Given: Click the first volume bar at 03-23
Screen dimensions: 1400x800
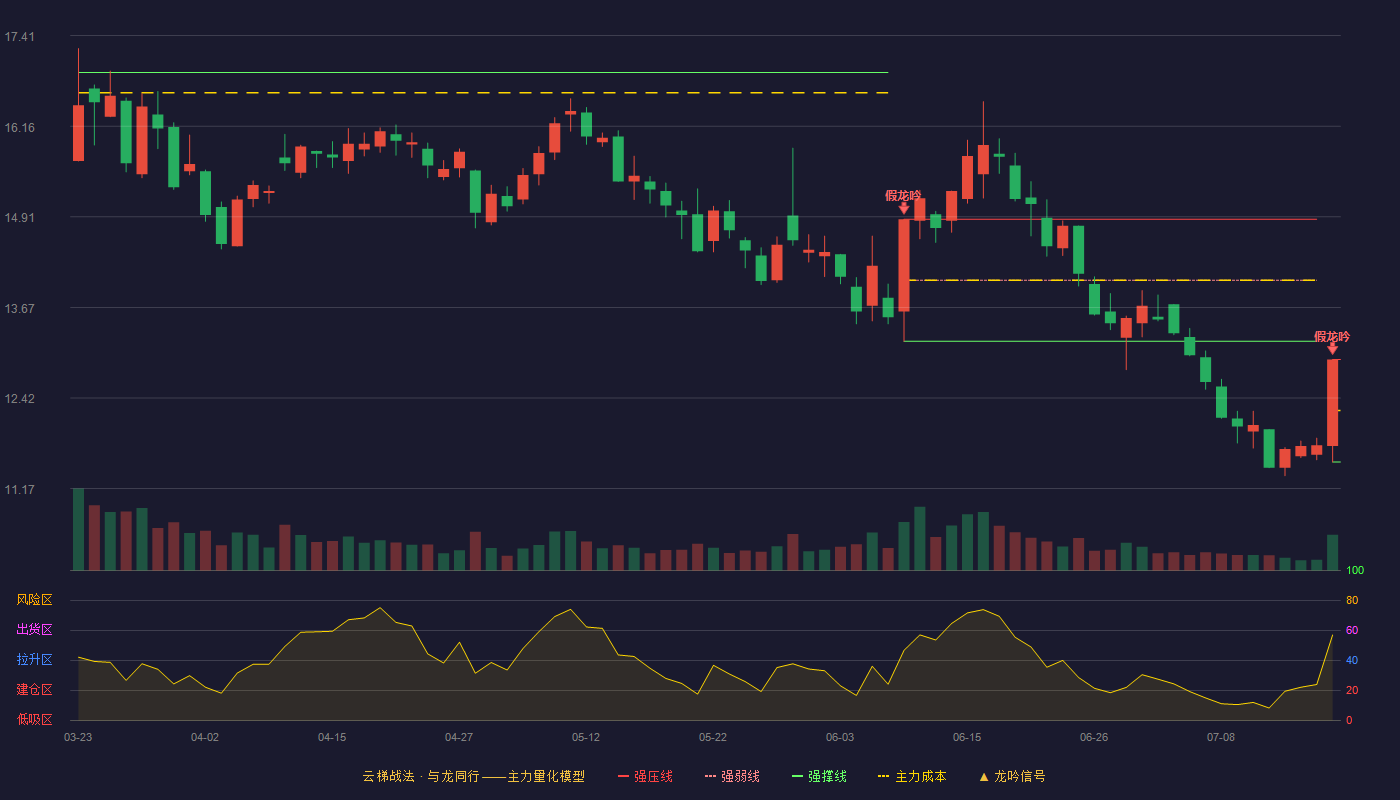Looking at the screenshot, I should [x=78, y=529].
